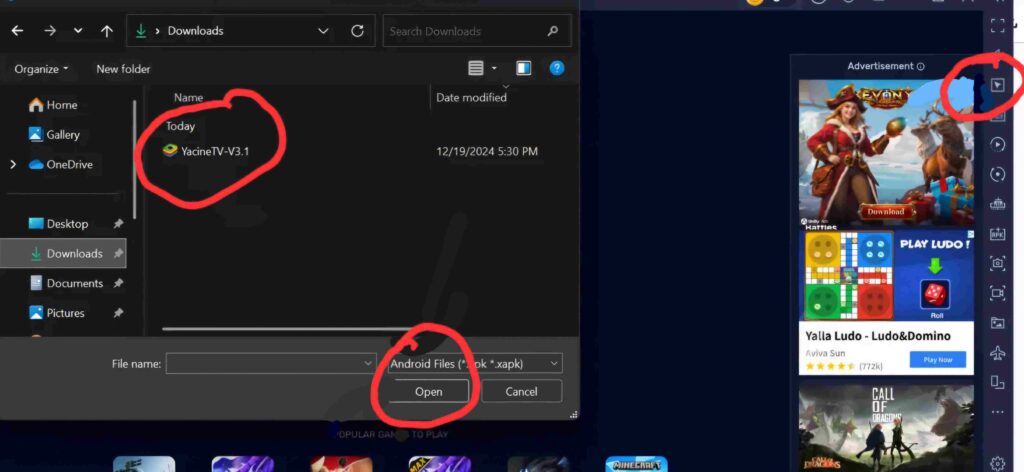
Task: Refresh the Downloads folder listing
Action: pos(357,31)
